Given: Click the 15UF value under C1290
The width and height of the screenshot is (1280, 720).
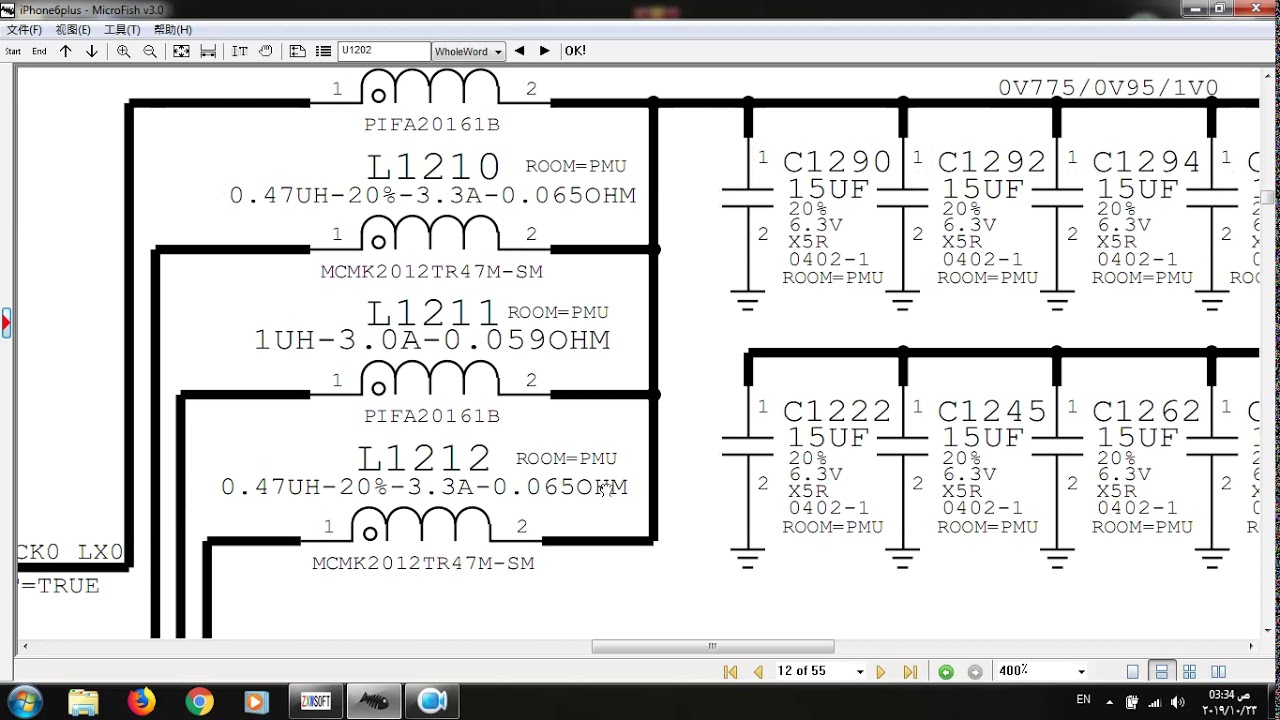Looking at the screenshot, I should tap(828, 188).
